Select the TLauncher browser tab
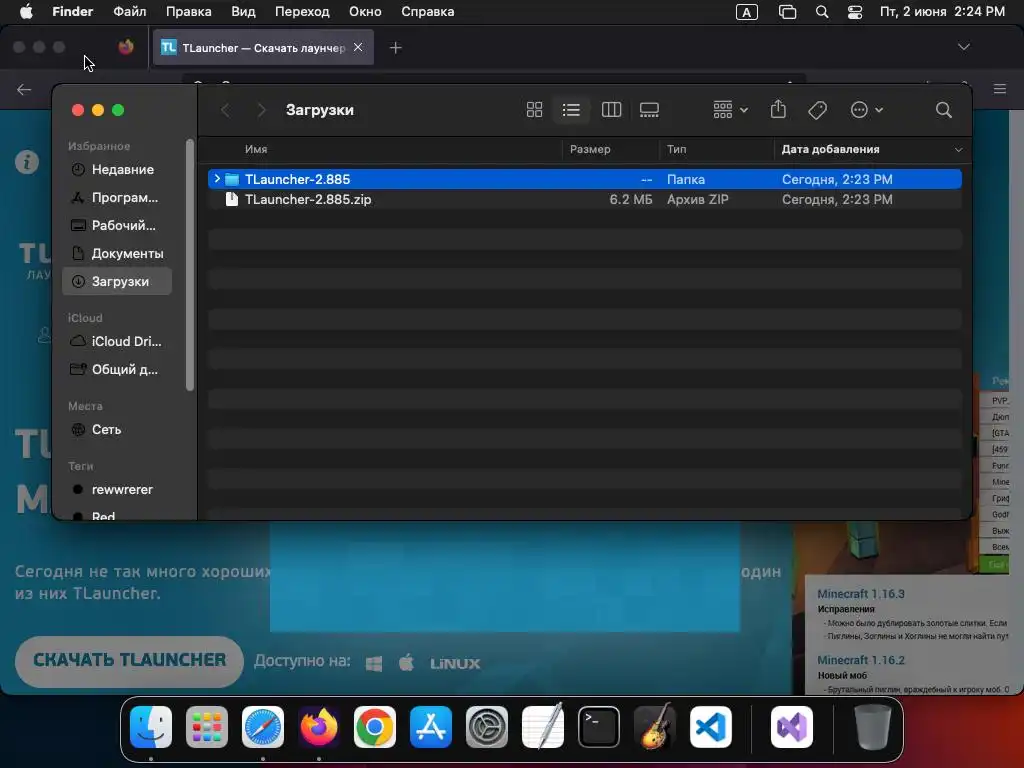This screenshot has width=1024, height=768. click(263, 48)
